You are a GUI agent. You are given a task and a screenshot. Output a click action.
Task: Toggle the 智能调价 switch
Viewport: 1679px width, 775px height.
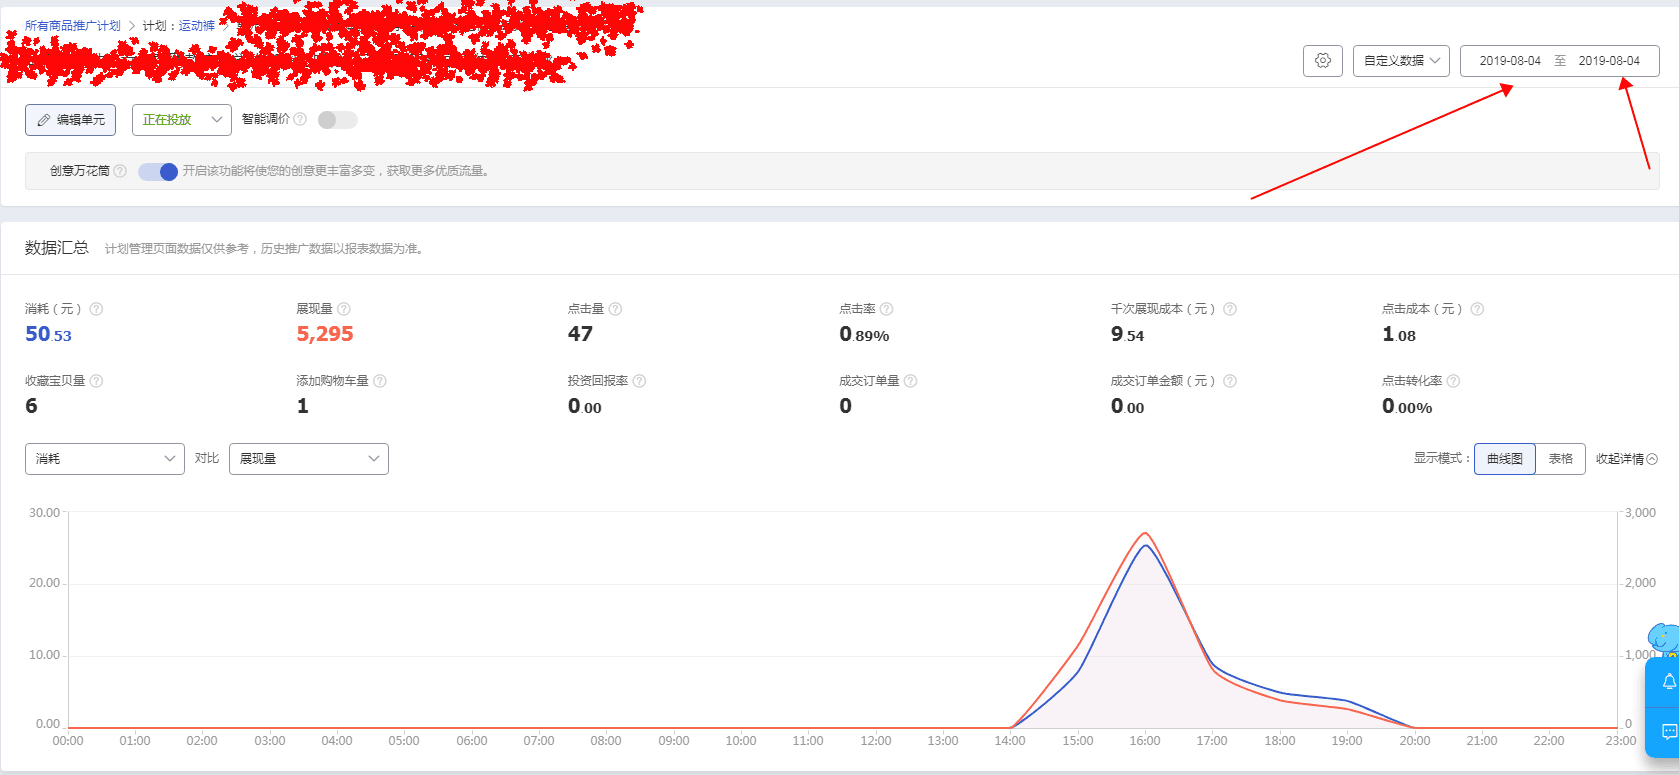(x=337, y=120)
